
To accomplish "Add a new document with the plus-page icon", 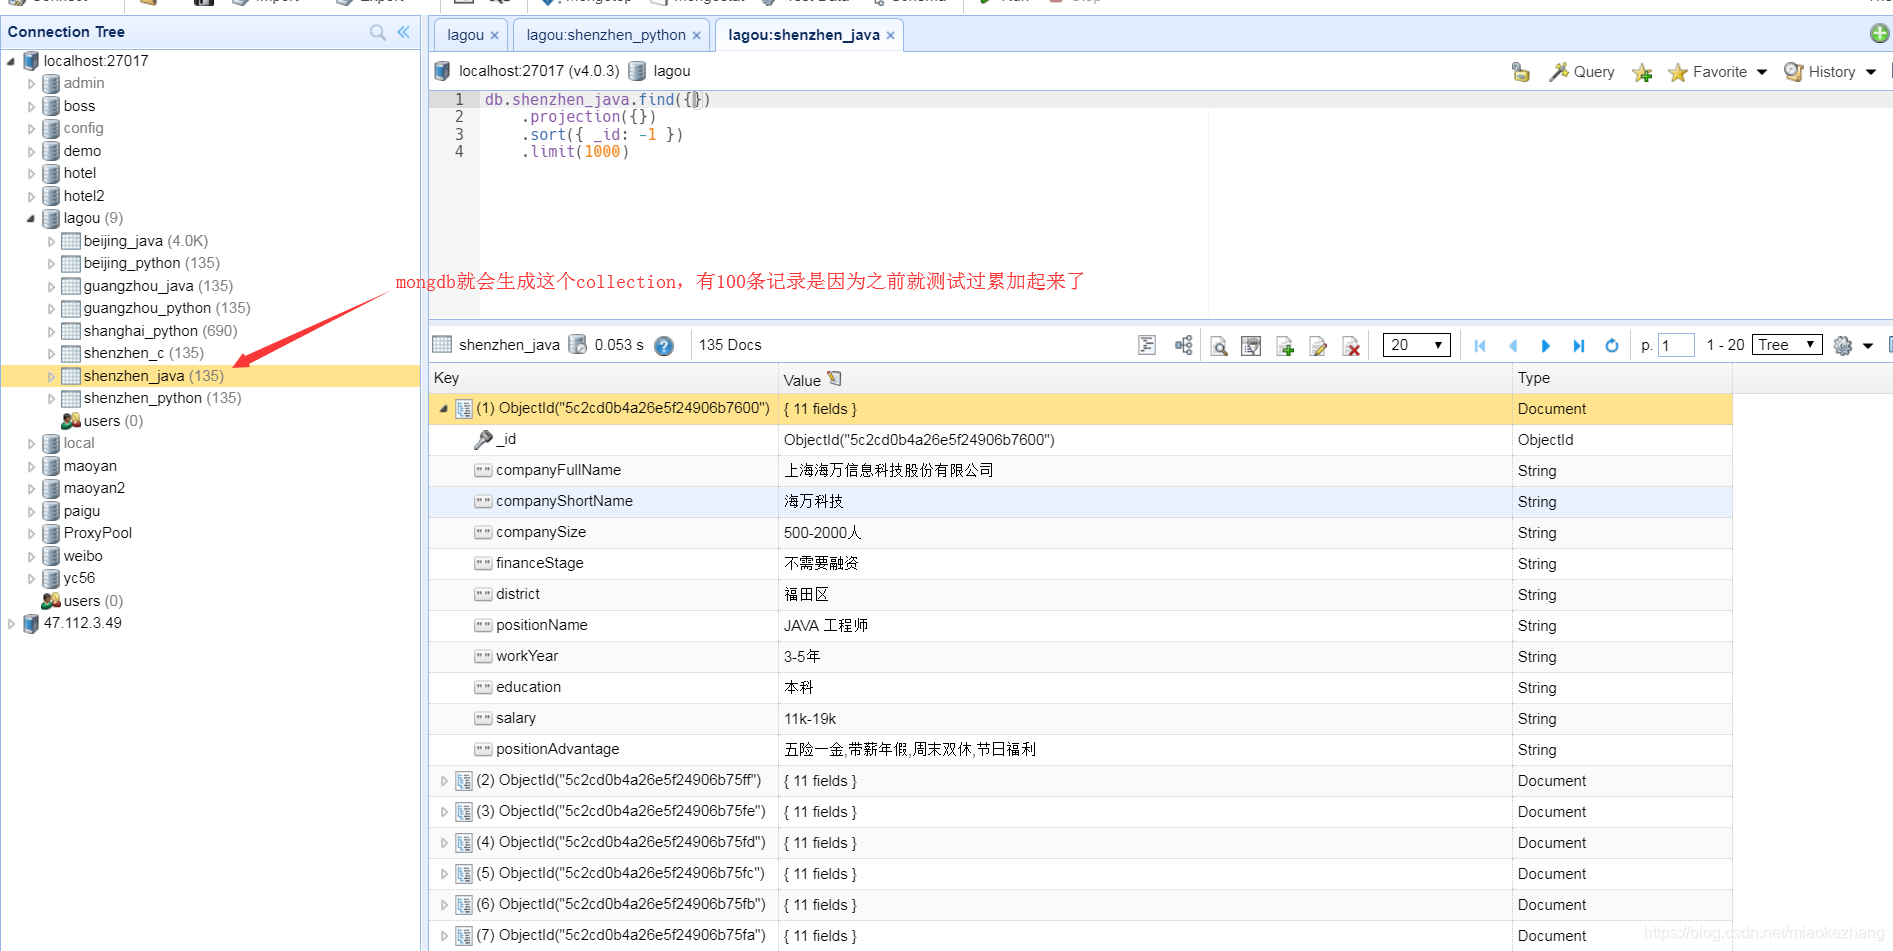I will [1285, 346].
